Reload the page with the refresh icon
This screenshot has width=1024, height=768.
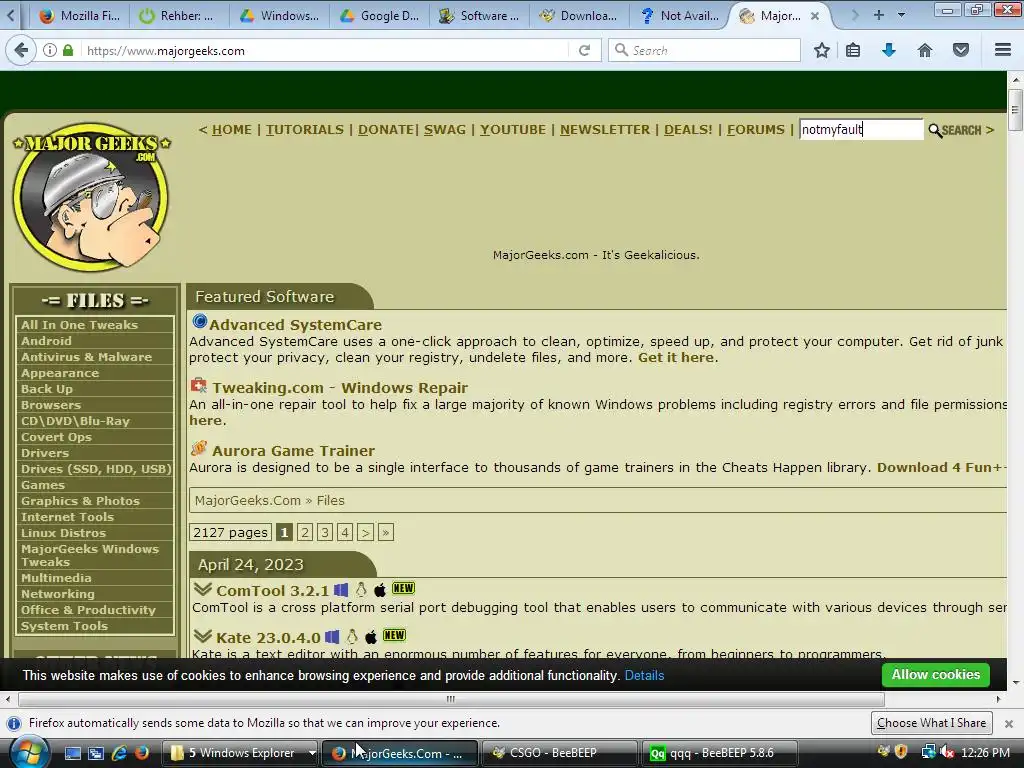click(584, 50)
